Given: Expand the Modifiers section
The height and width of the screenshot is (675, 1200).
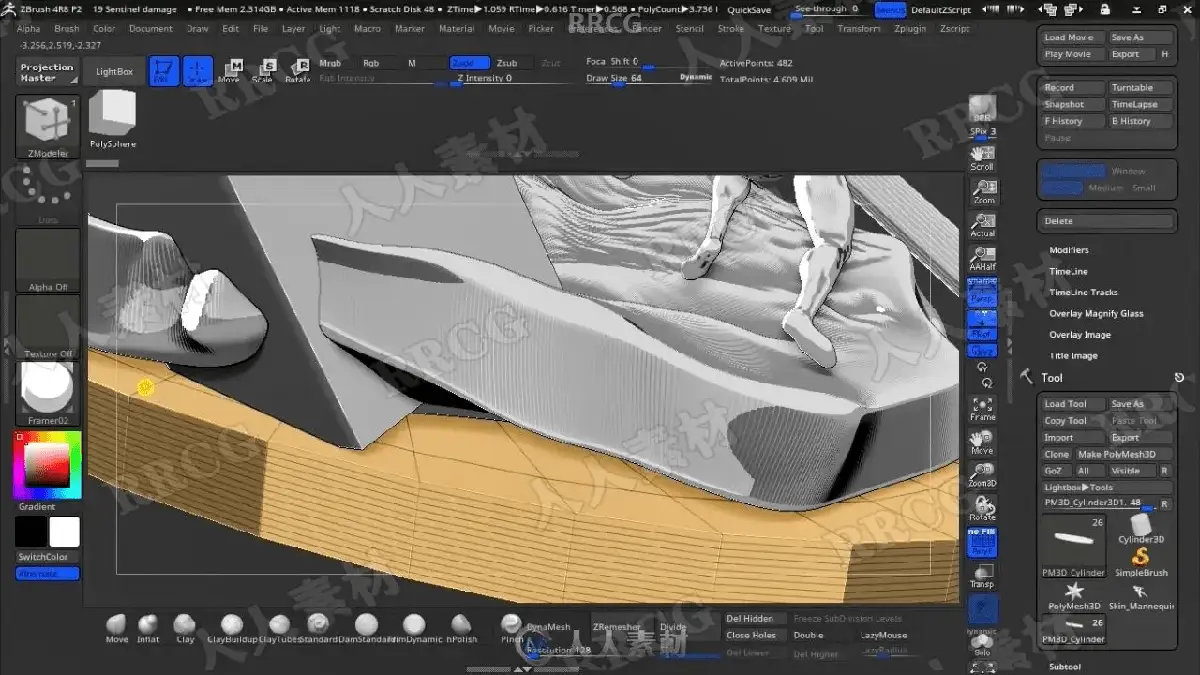Looking at the screenshot, I should click(x=1069, y=250).
